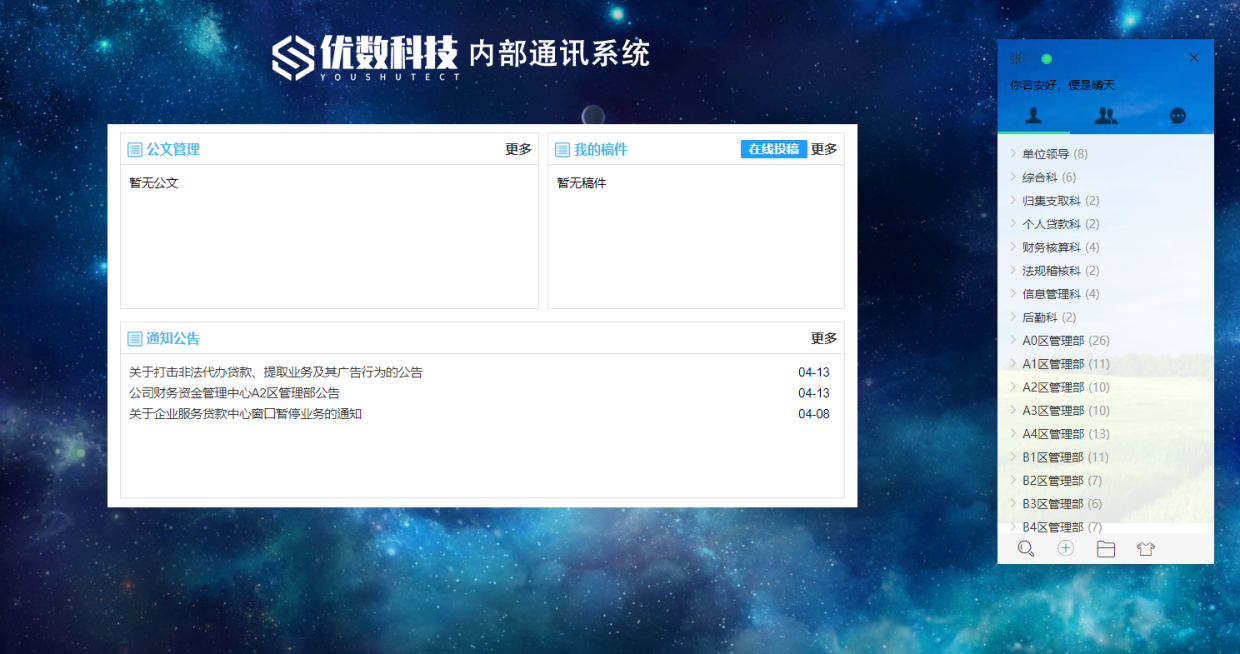Click the 在线投稿 button

tap(773, 149)
